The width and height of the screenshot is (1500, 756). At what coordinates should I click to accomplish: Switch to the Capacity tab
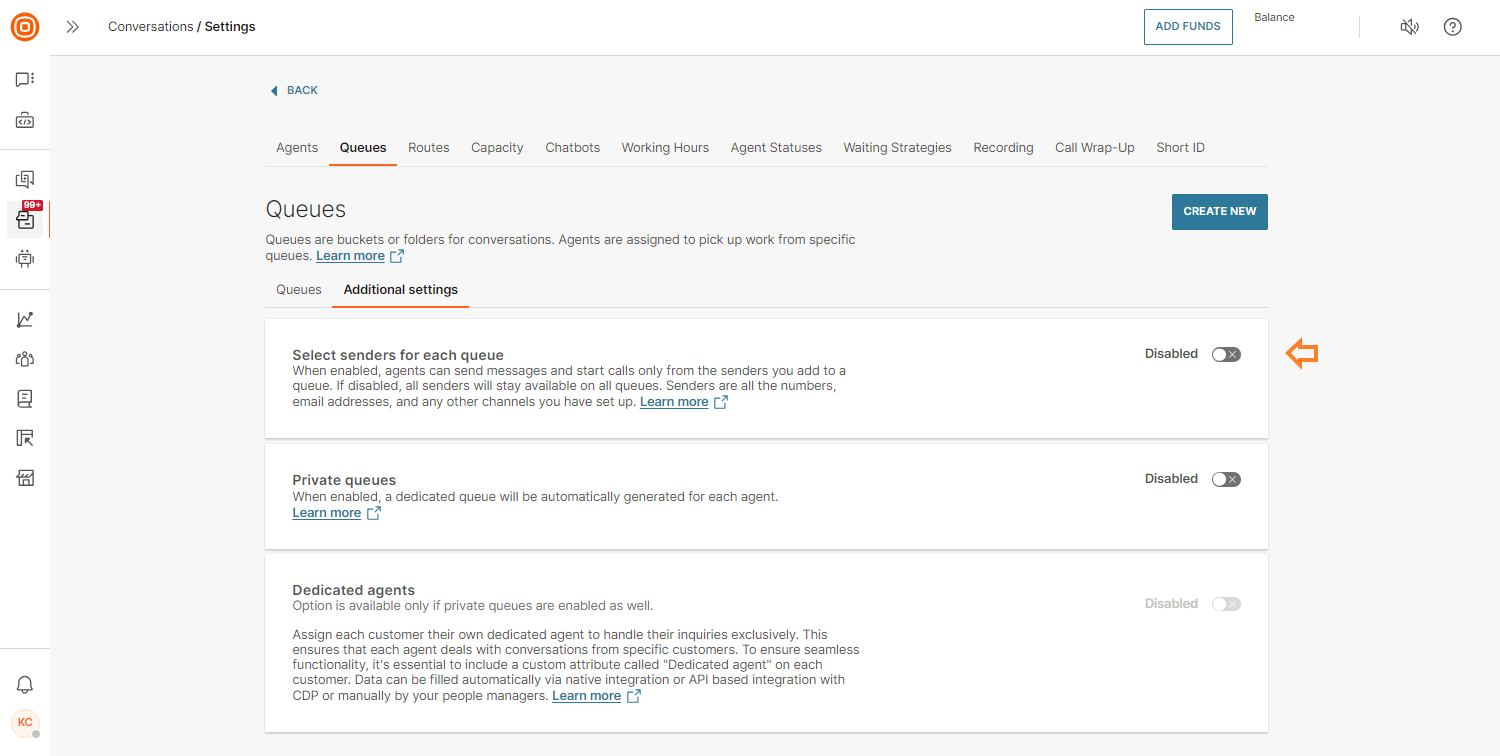(x=497, y=148)
